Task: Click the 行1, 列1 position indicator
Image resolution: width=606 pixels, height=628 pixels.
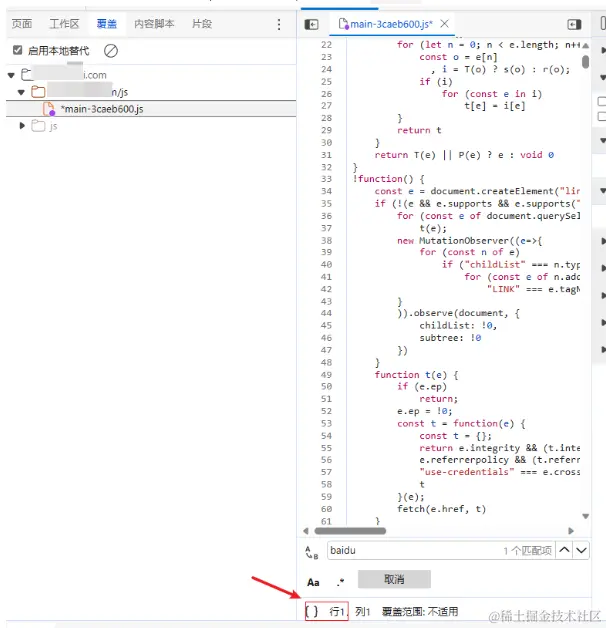Action: click(x=350, y=612)
